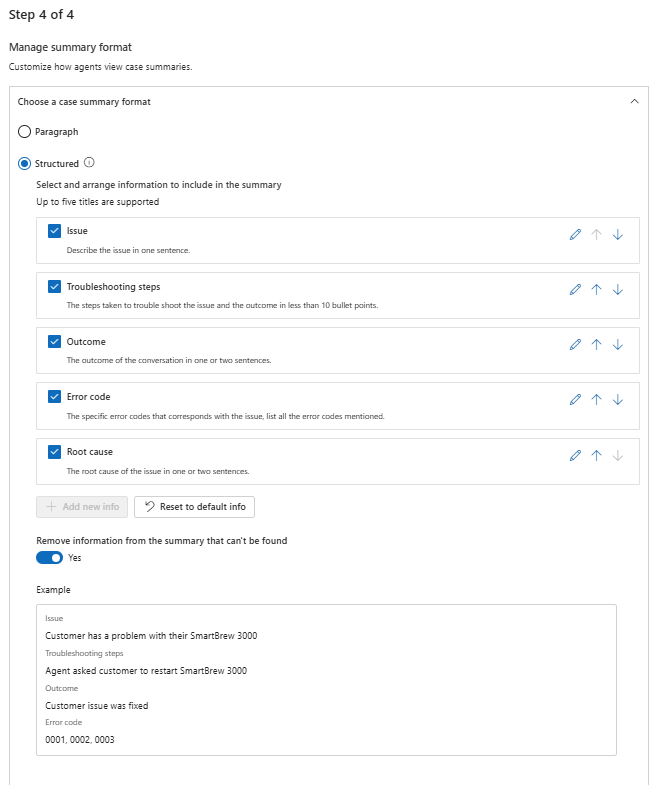Select the Paragraph radio option

[x=24, y=132]
